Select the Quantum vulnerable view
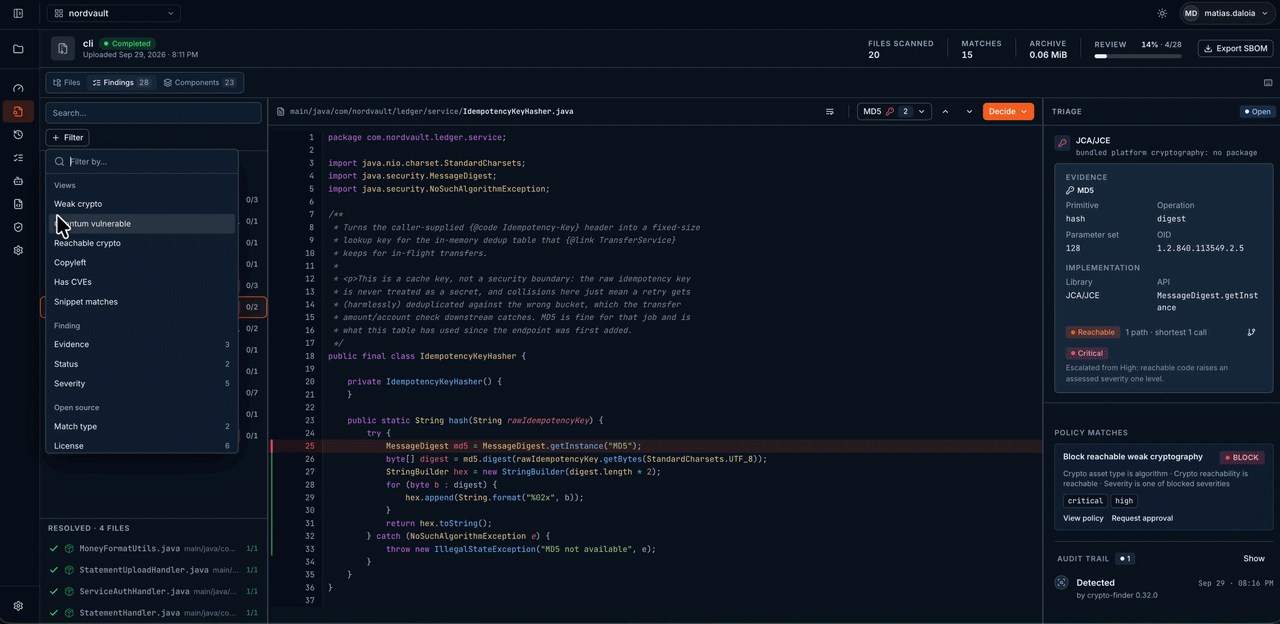This screenshot has width=1280, height=624. click(x=142, y=224)
